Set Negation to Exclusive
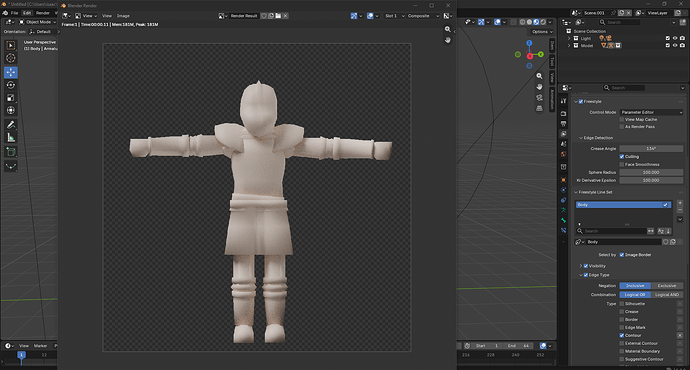Screen dimensions: 690x370 click(667, 286)
